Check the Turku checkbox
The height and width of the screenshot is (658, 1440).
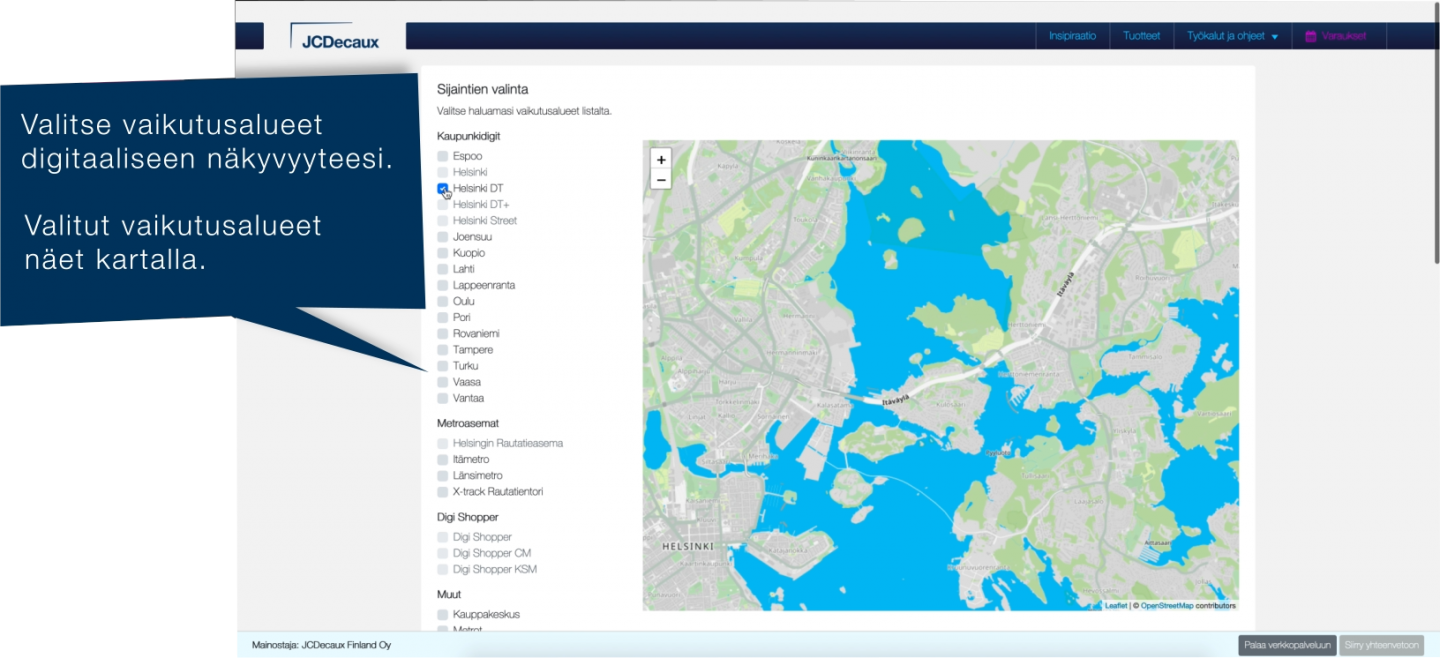pyautogui.click(x=443, y=366)
